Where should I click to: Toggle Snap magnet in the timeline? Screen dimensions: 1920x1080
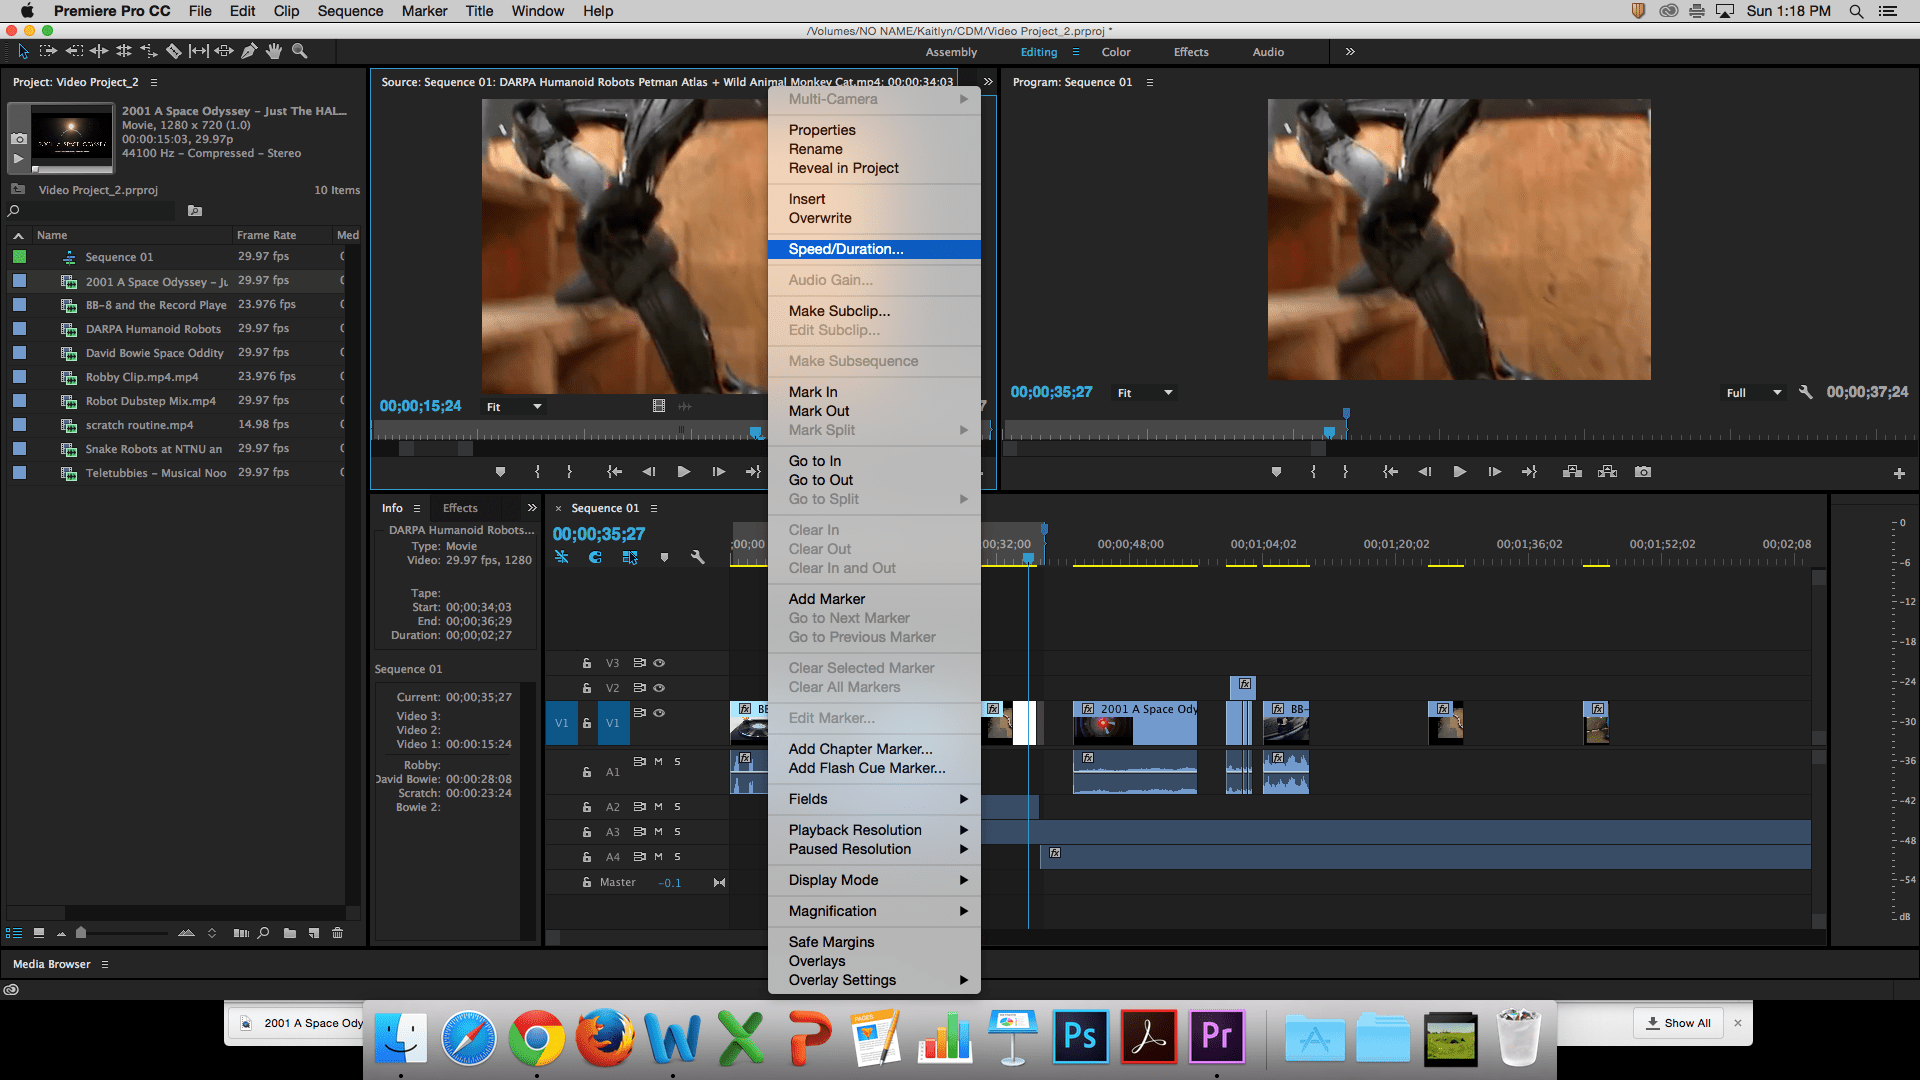[595, 558]
